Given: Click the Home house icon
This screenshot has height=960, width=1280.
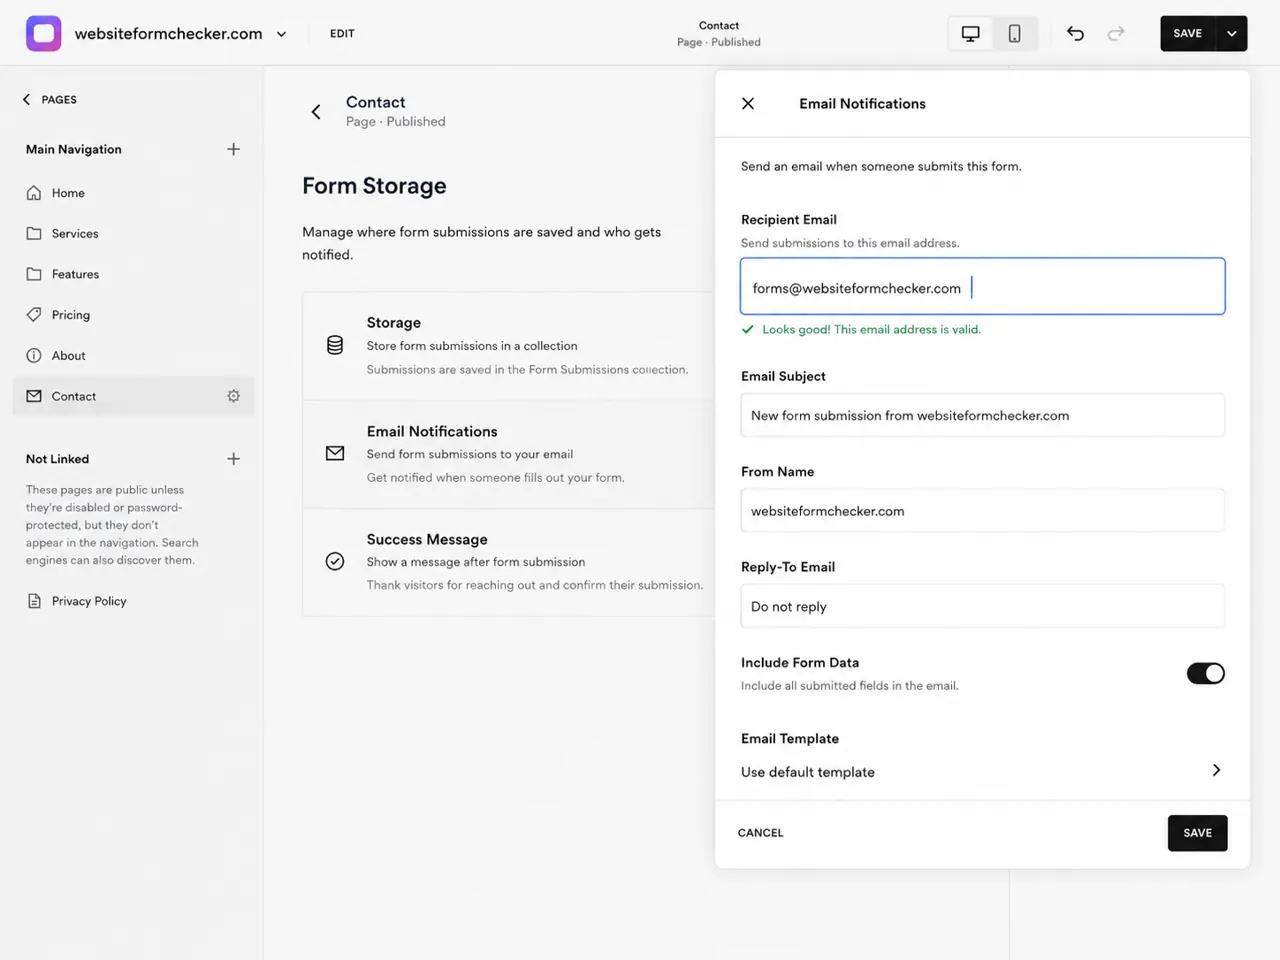Looking at the screenshot, I should tap(34, 193).
